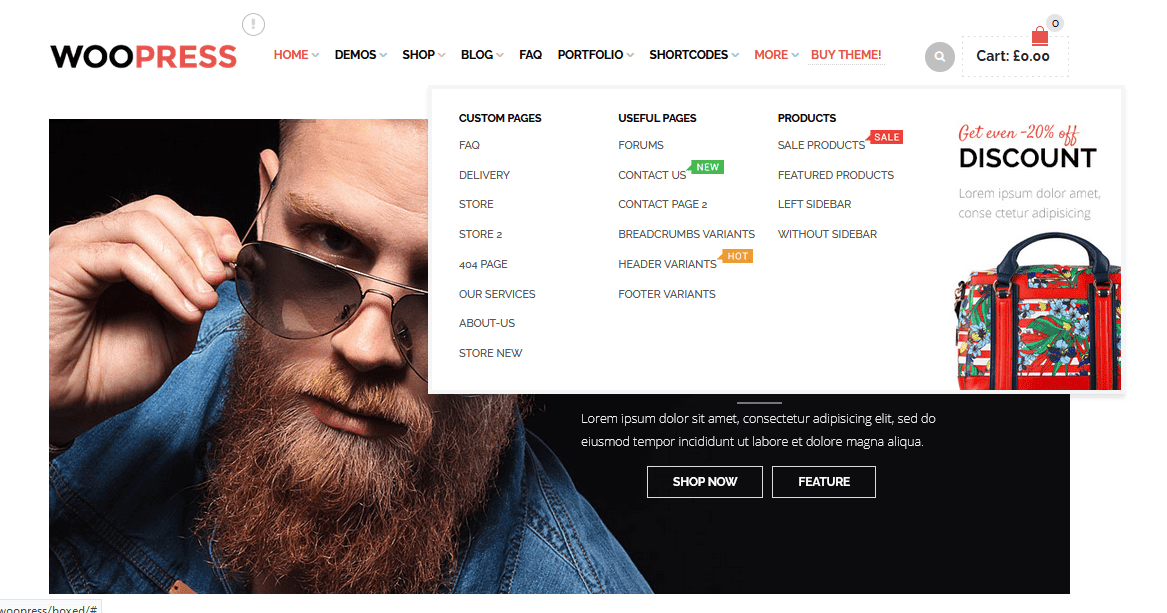Click the Buy Theme! link
Image resolution: width=1167 pixels, height=613 pixels.
pos(846,55)
